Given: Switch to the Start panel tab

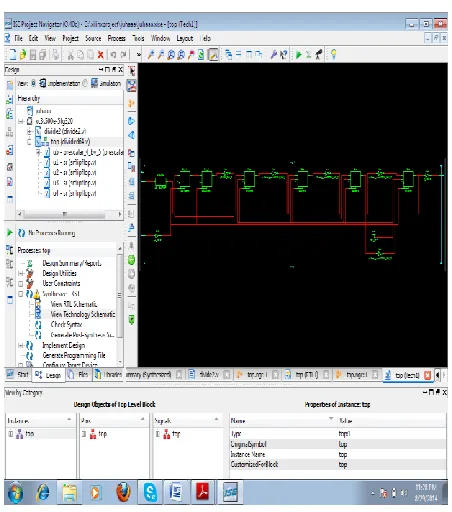Looking at the screenshot, I should click(18, 375).
